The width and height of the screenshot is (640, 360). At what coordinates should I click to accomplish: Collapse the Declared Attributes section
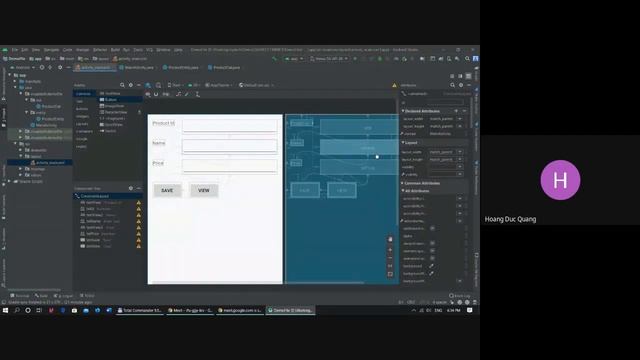(402, 111)
